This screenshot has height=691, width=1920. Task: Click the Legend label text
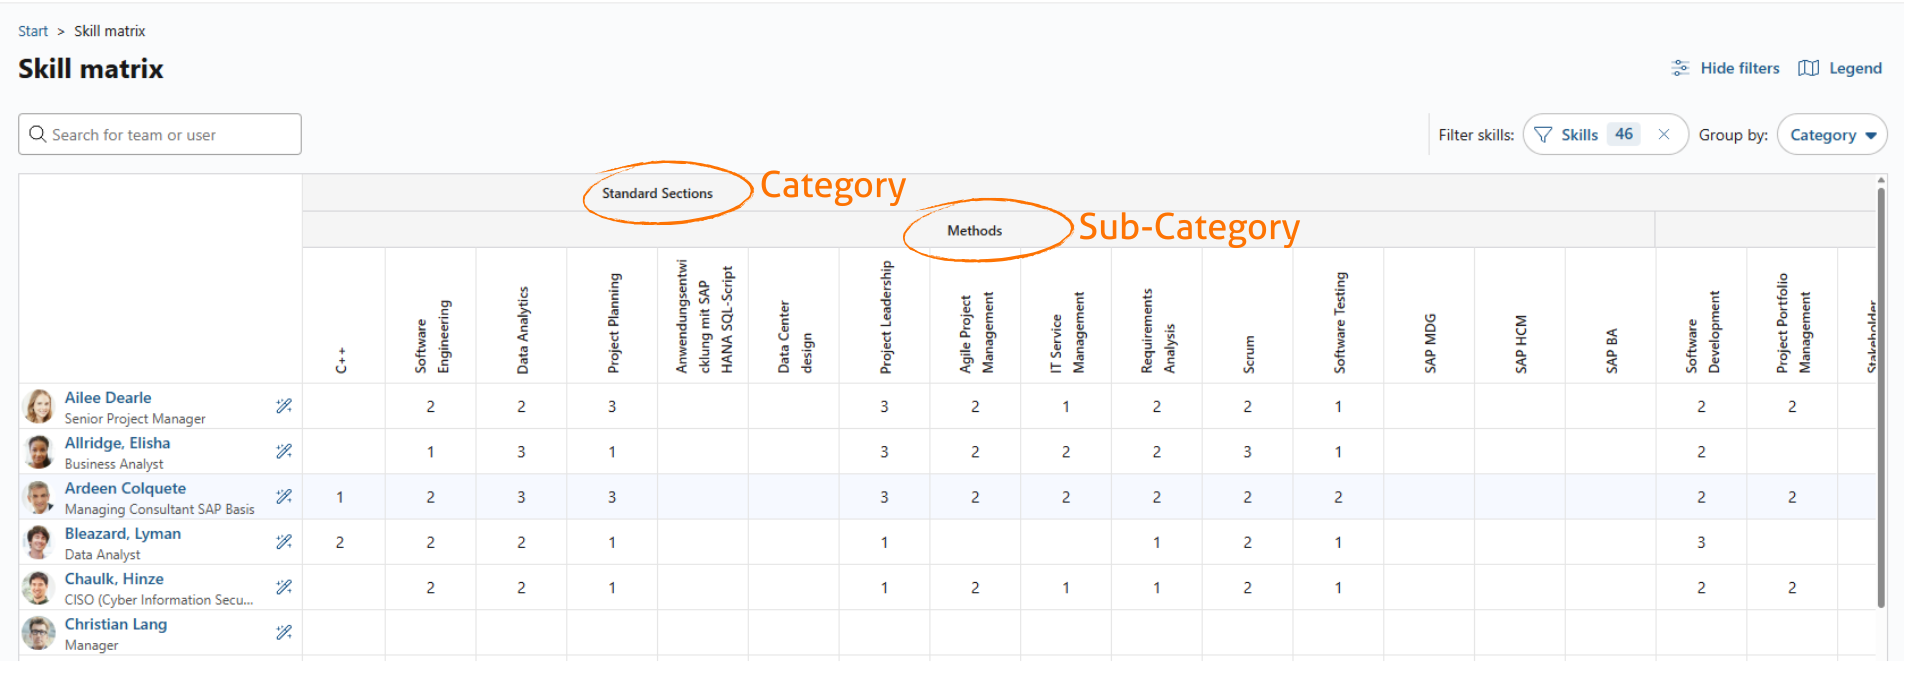click(x=1855, y=68)
